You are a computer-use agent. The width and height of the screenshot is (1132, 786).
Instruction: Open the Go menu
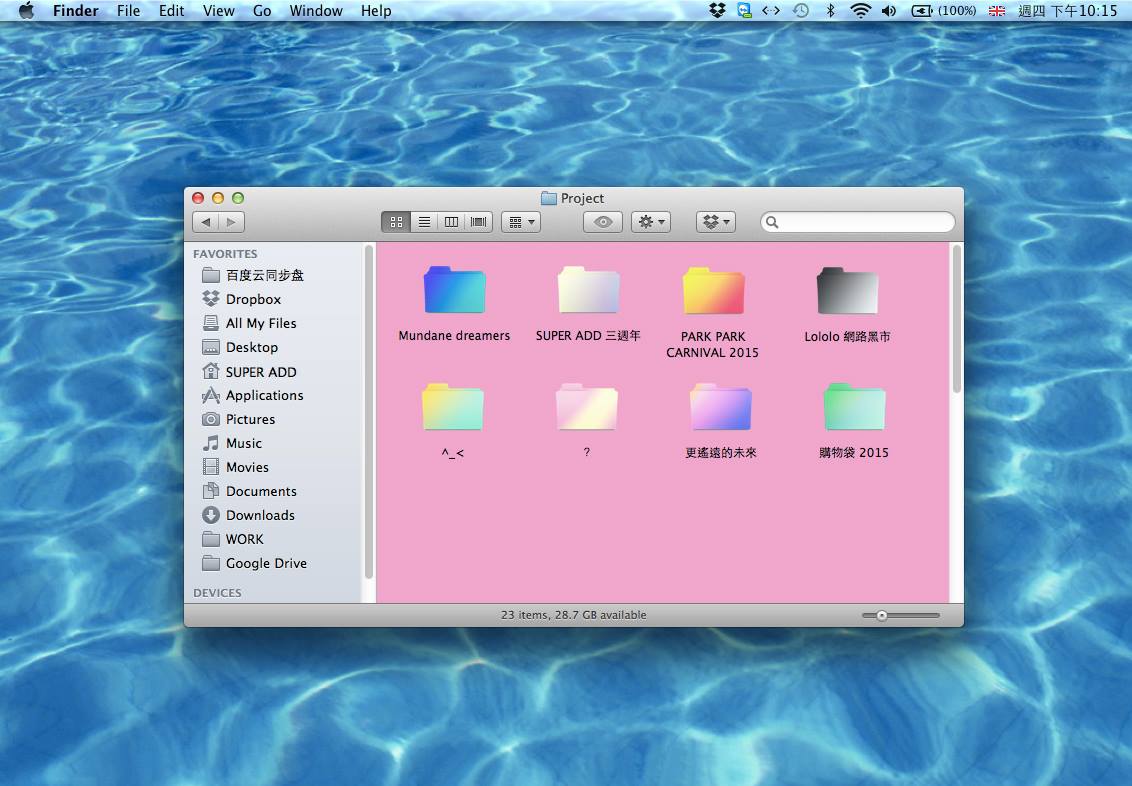click(x=262, y=11)
